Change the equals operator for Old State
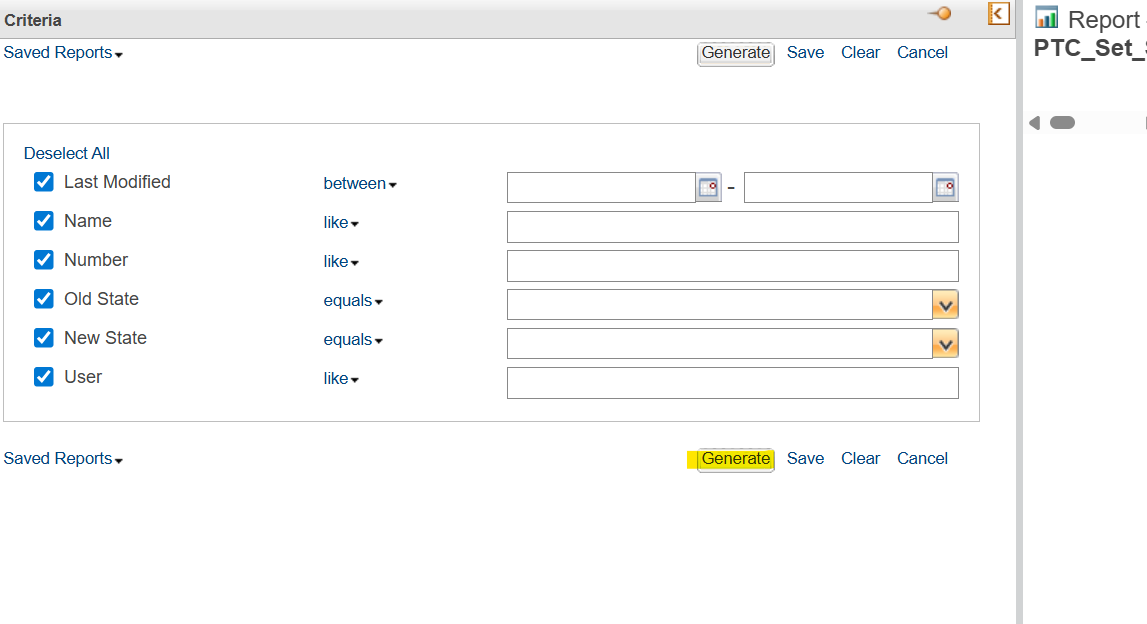Image resolution: width=1147 pixels, height=624 pixels. [352, 300]
